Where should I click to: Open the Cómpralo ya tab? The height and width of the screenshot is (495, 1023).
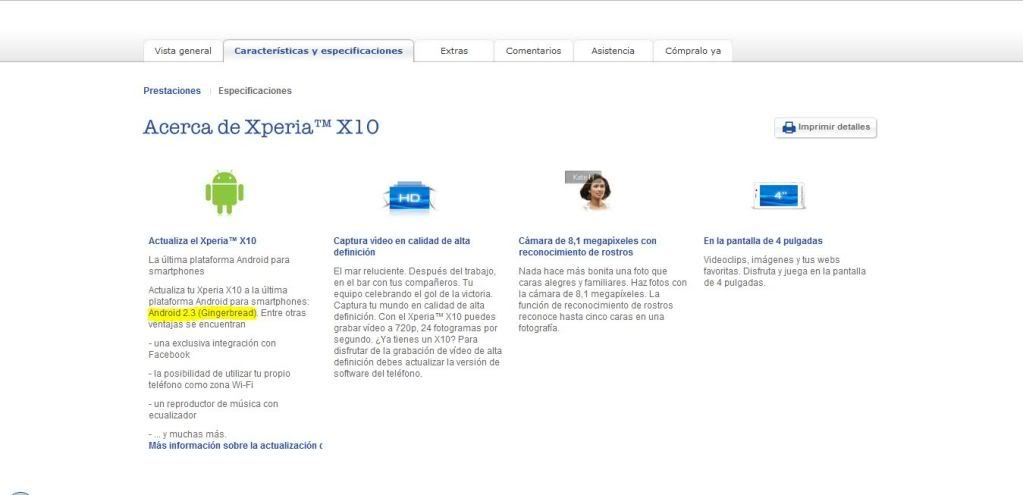click(x=693, y=51)
